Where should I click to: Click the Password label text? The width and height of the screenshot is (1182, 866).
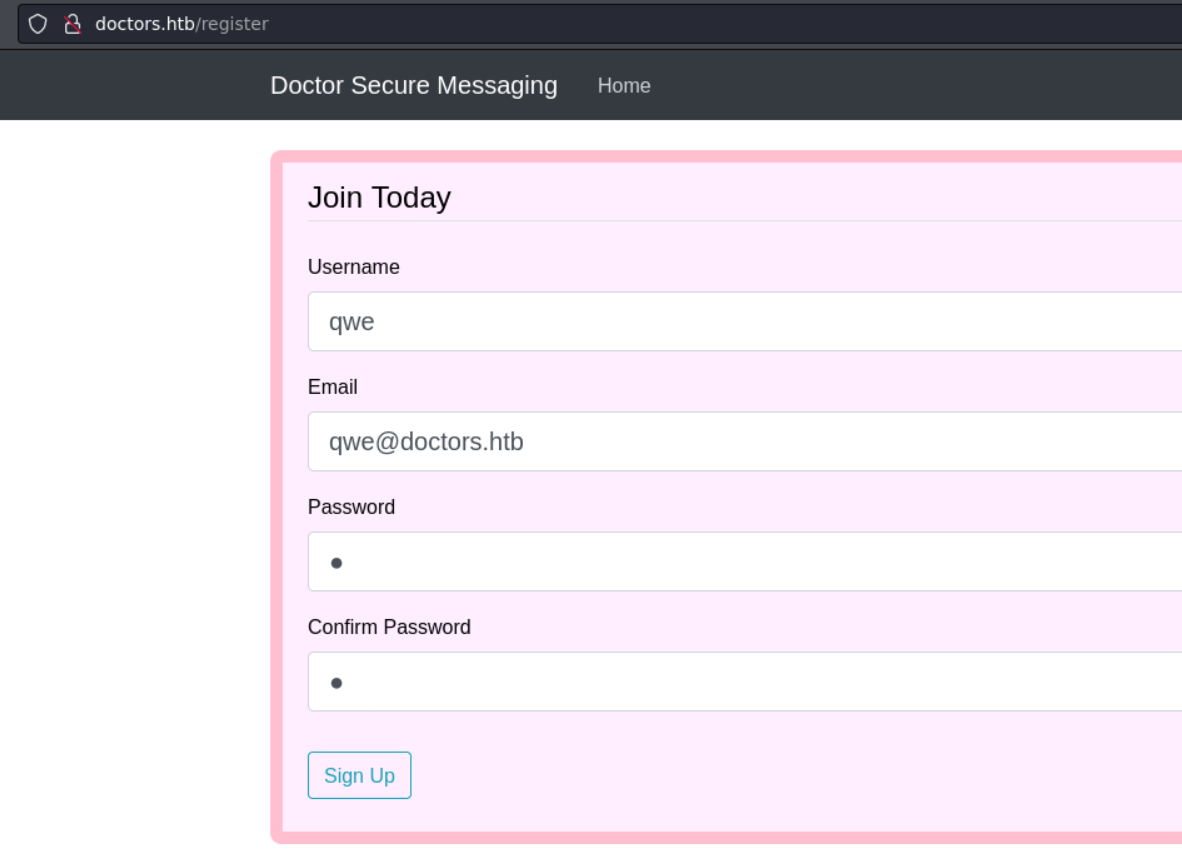pyautogui.click(x=351, y=506)
